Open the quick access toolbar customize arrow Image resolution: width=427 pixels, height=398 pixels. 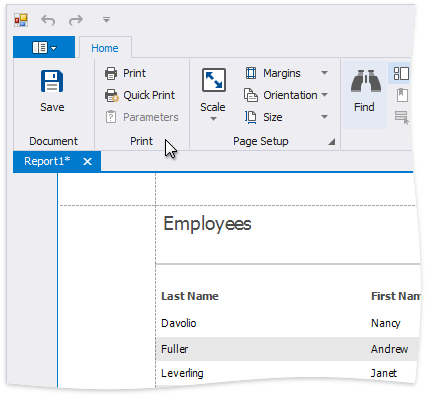pos(106,20)
